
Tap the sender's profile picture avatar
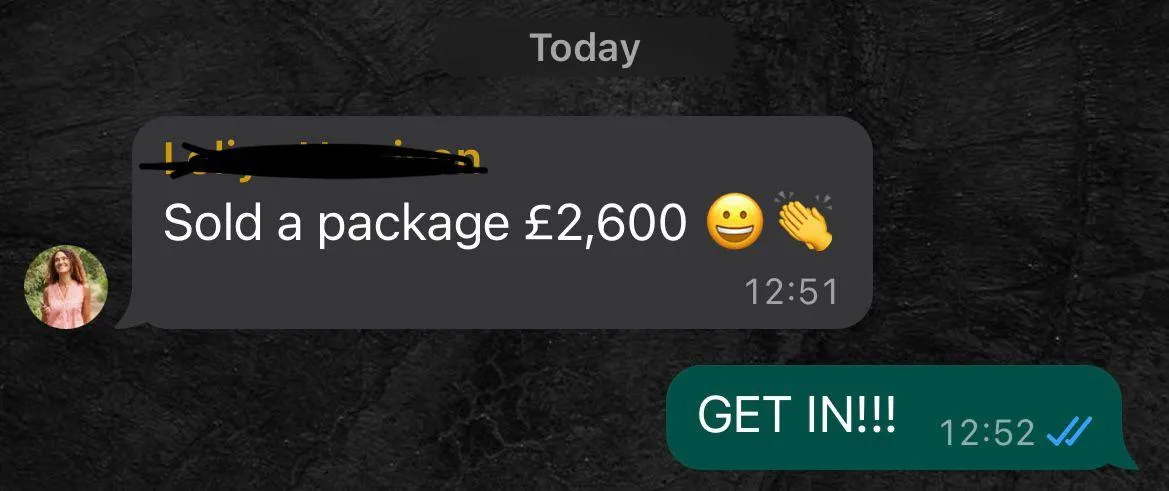point(66,288)
